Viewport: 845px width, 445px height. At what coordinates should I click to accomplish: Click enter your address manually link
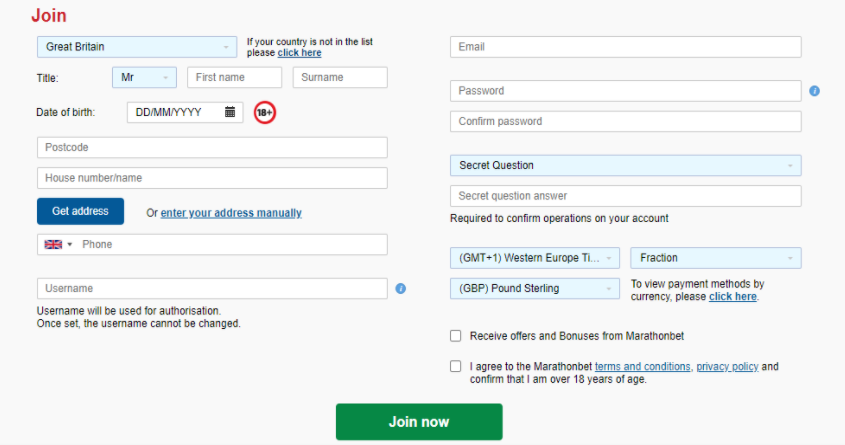(x=231, y=213)
